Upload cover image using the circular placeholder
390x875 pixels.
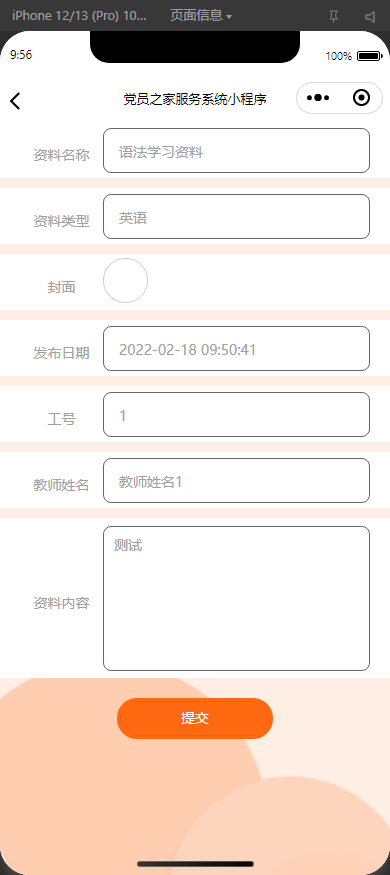click(x=126, y=281)
